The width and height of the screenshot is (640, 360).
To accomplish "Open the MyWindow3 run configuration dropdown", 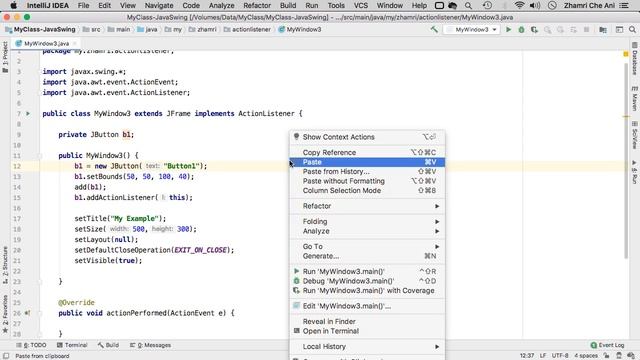I will point(472,29).
